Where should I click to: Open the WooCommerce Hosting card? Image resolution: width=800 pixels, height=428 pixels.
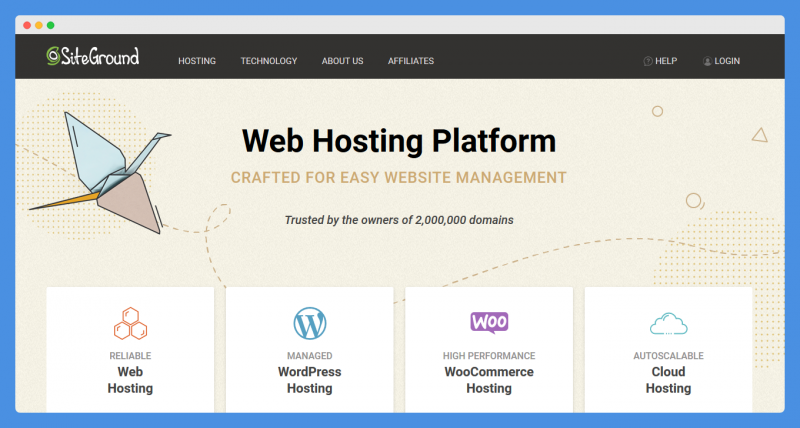489,349
